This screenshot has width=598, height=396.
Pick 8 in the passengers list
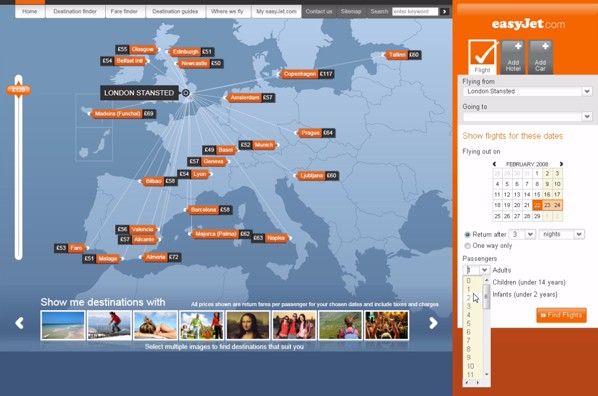469,349
